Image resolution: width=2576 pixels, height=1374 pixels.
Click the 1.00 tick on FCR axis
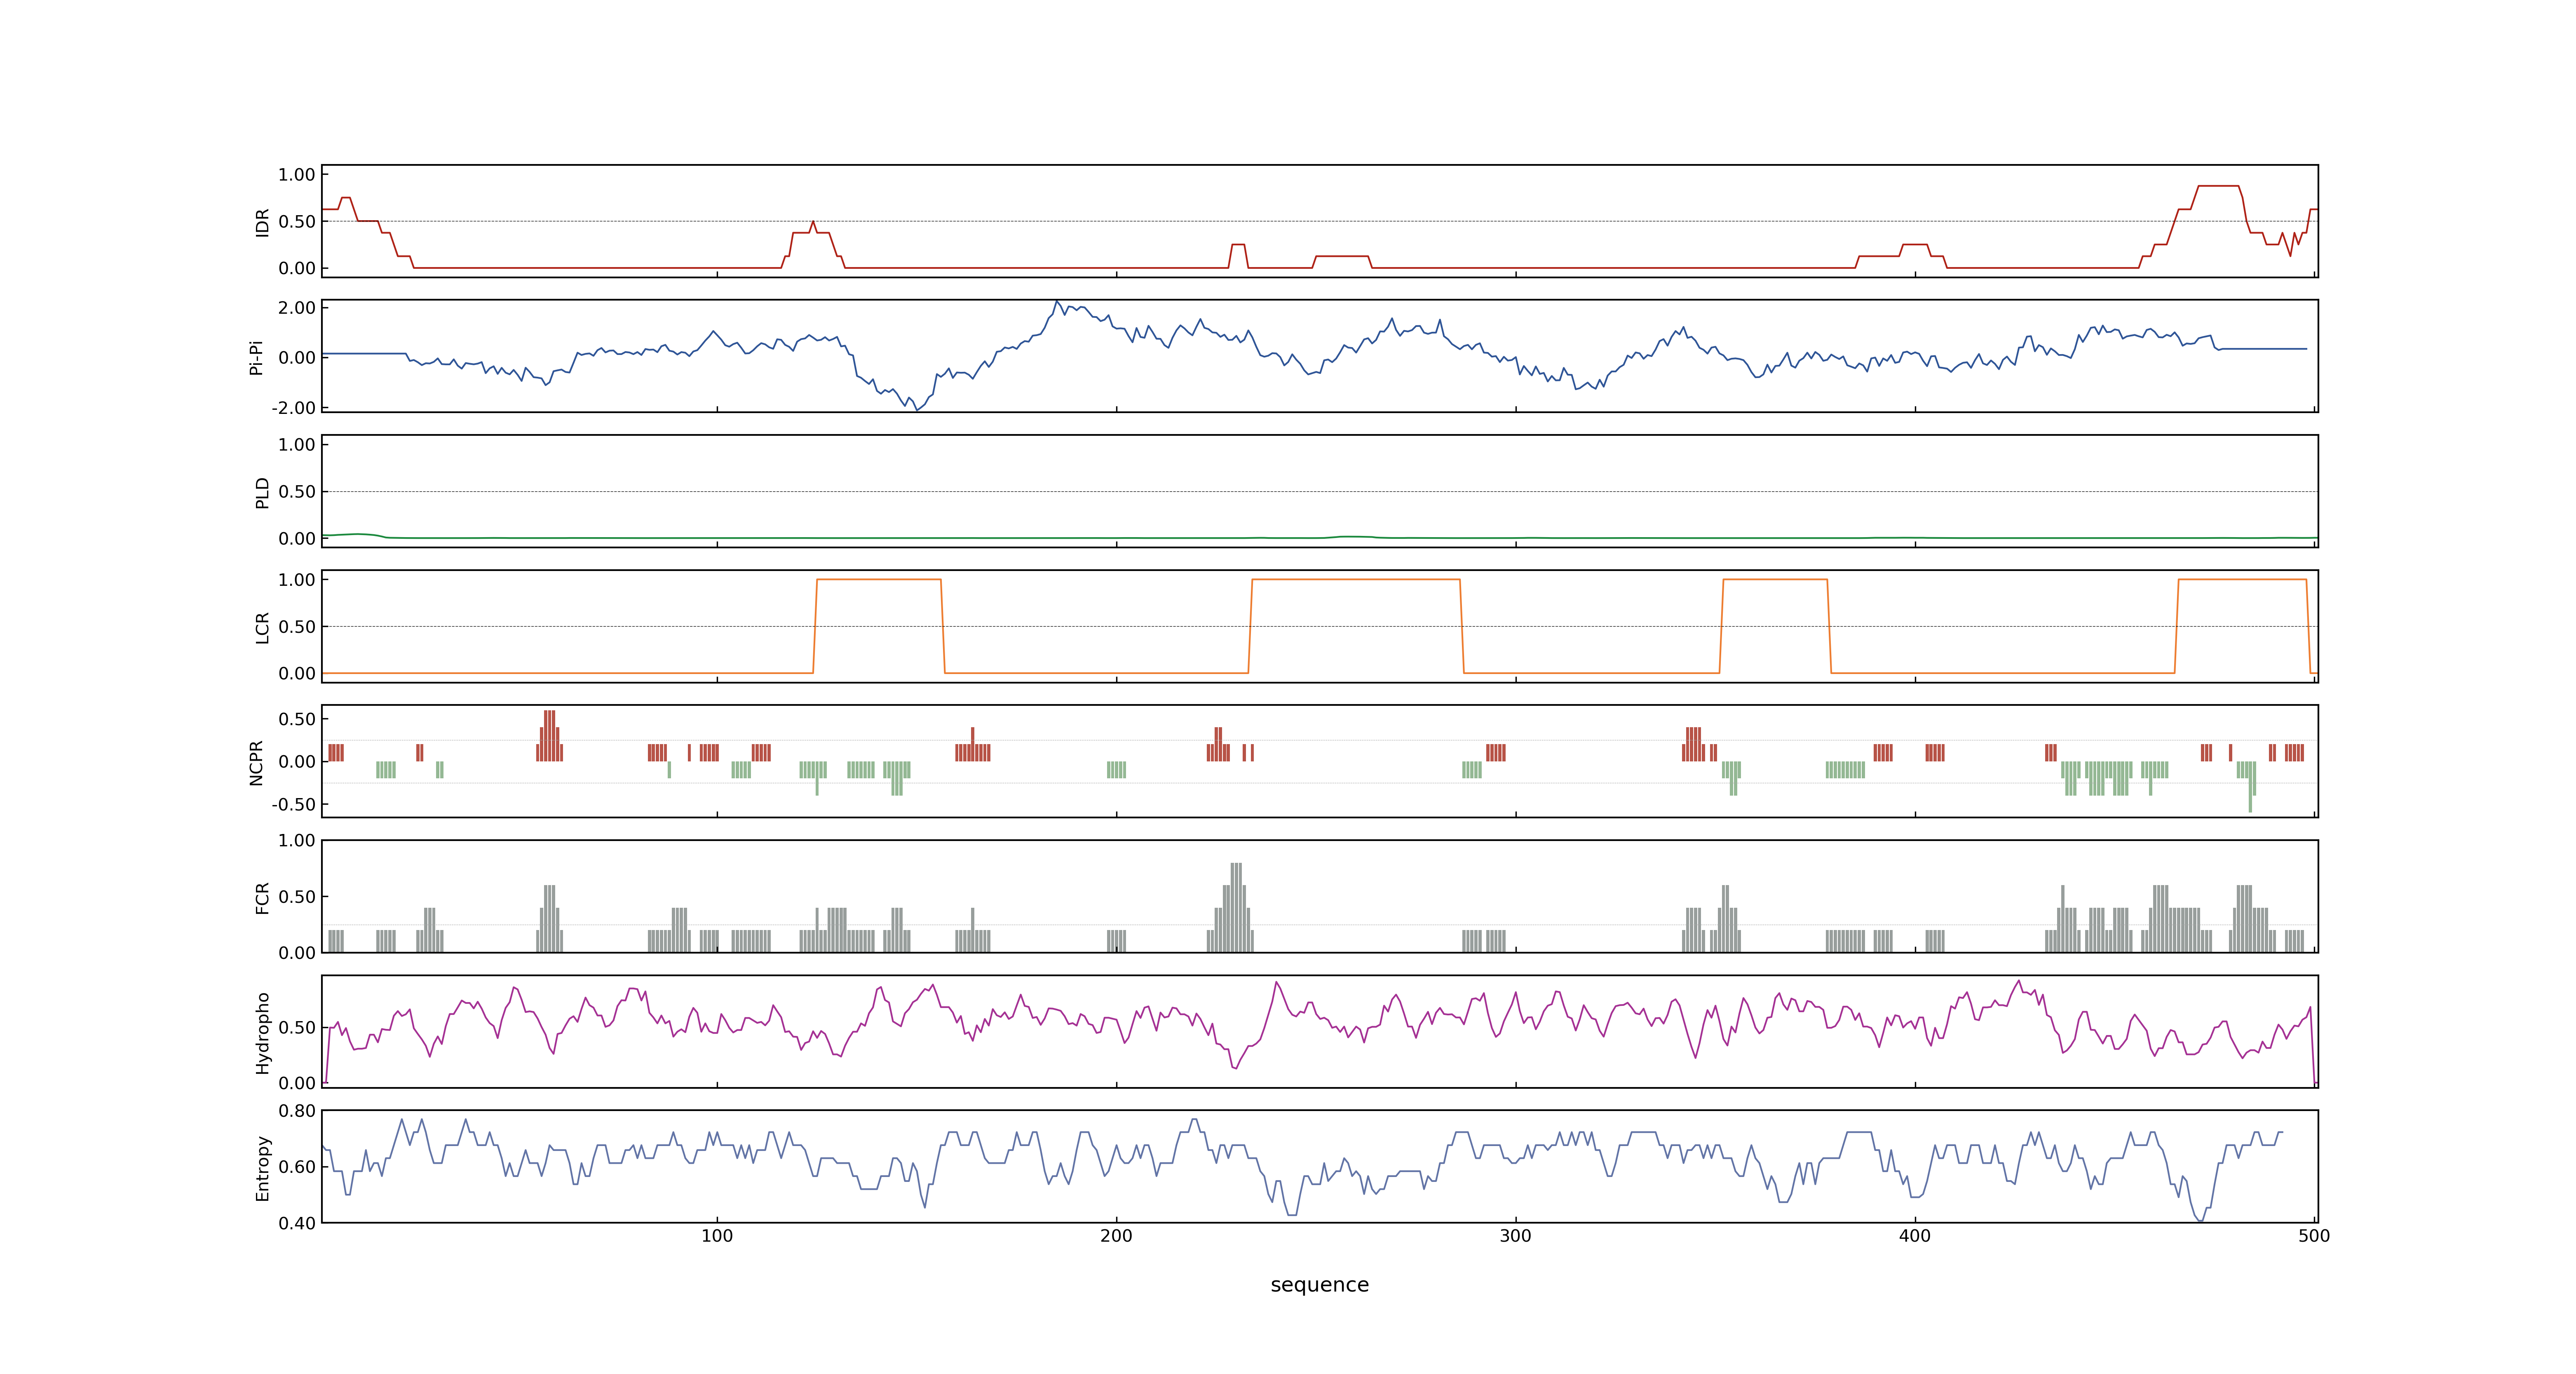pos(297,841)
